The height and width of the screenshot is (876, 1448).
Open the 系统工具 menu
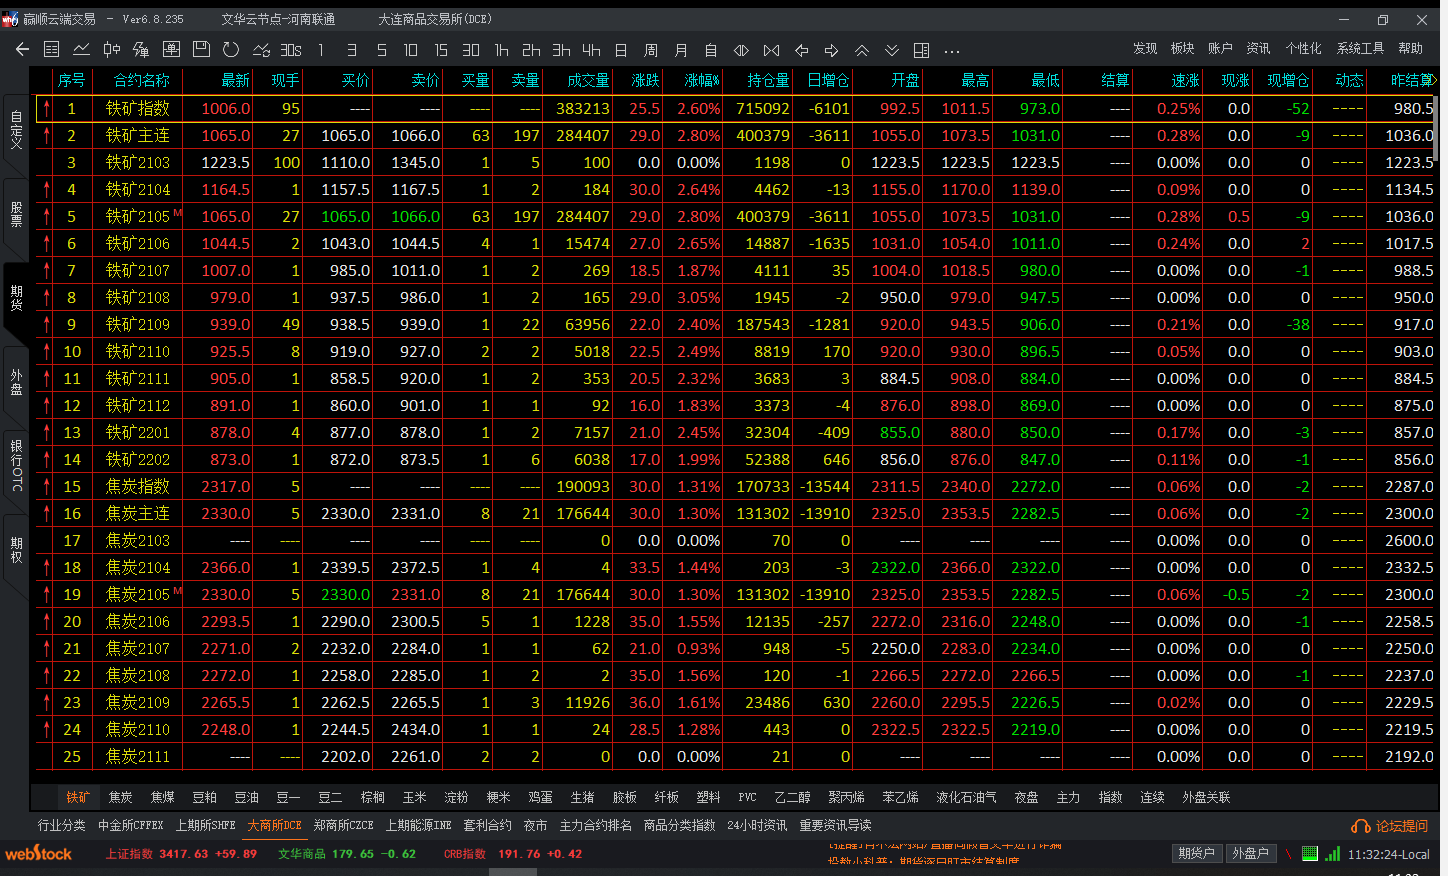pos(1360,48)
